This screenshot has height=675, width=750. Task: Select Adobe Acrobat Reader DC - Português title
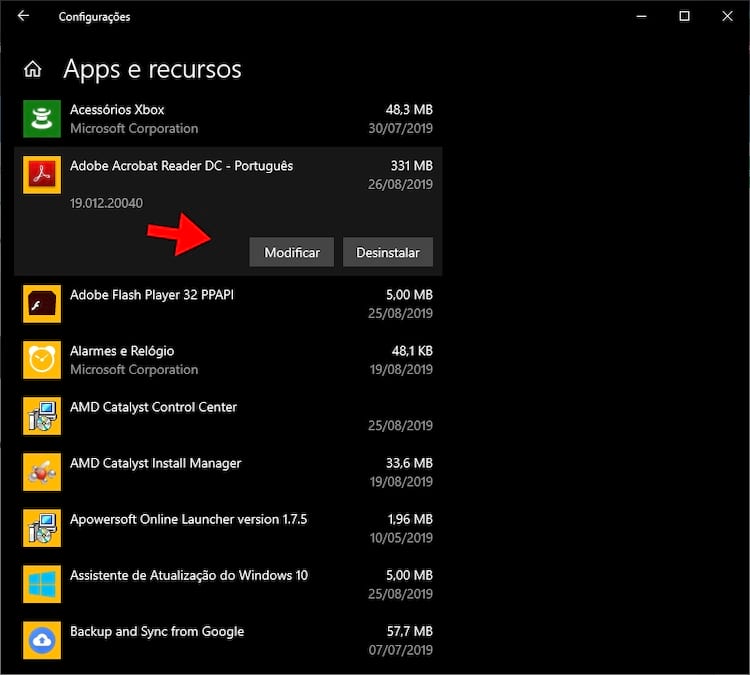182,166
